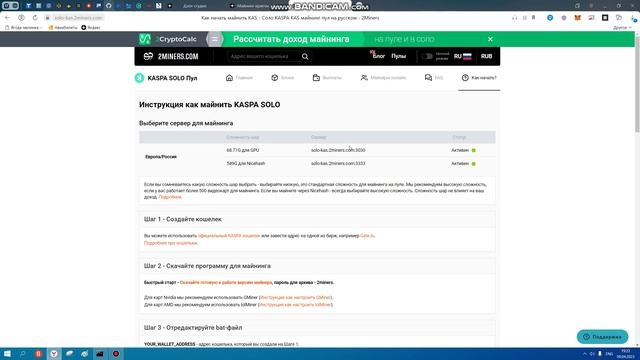Open Windows taskbar search icon

coord(23,353)
